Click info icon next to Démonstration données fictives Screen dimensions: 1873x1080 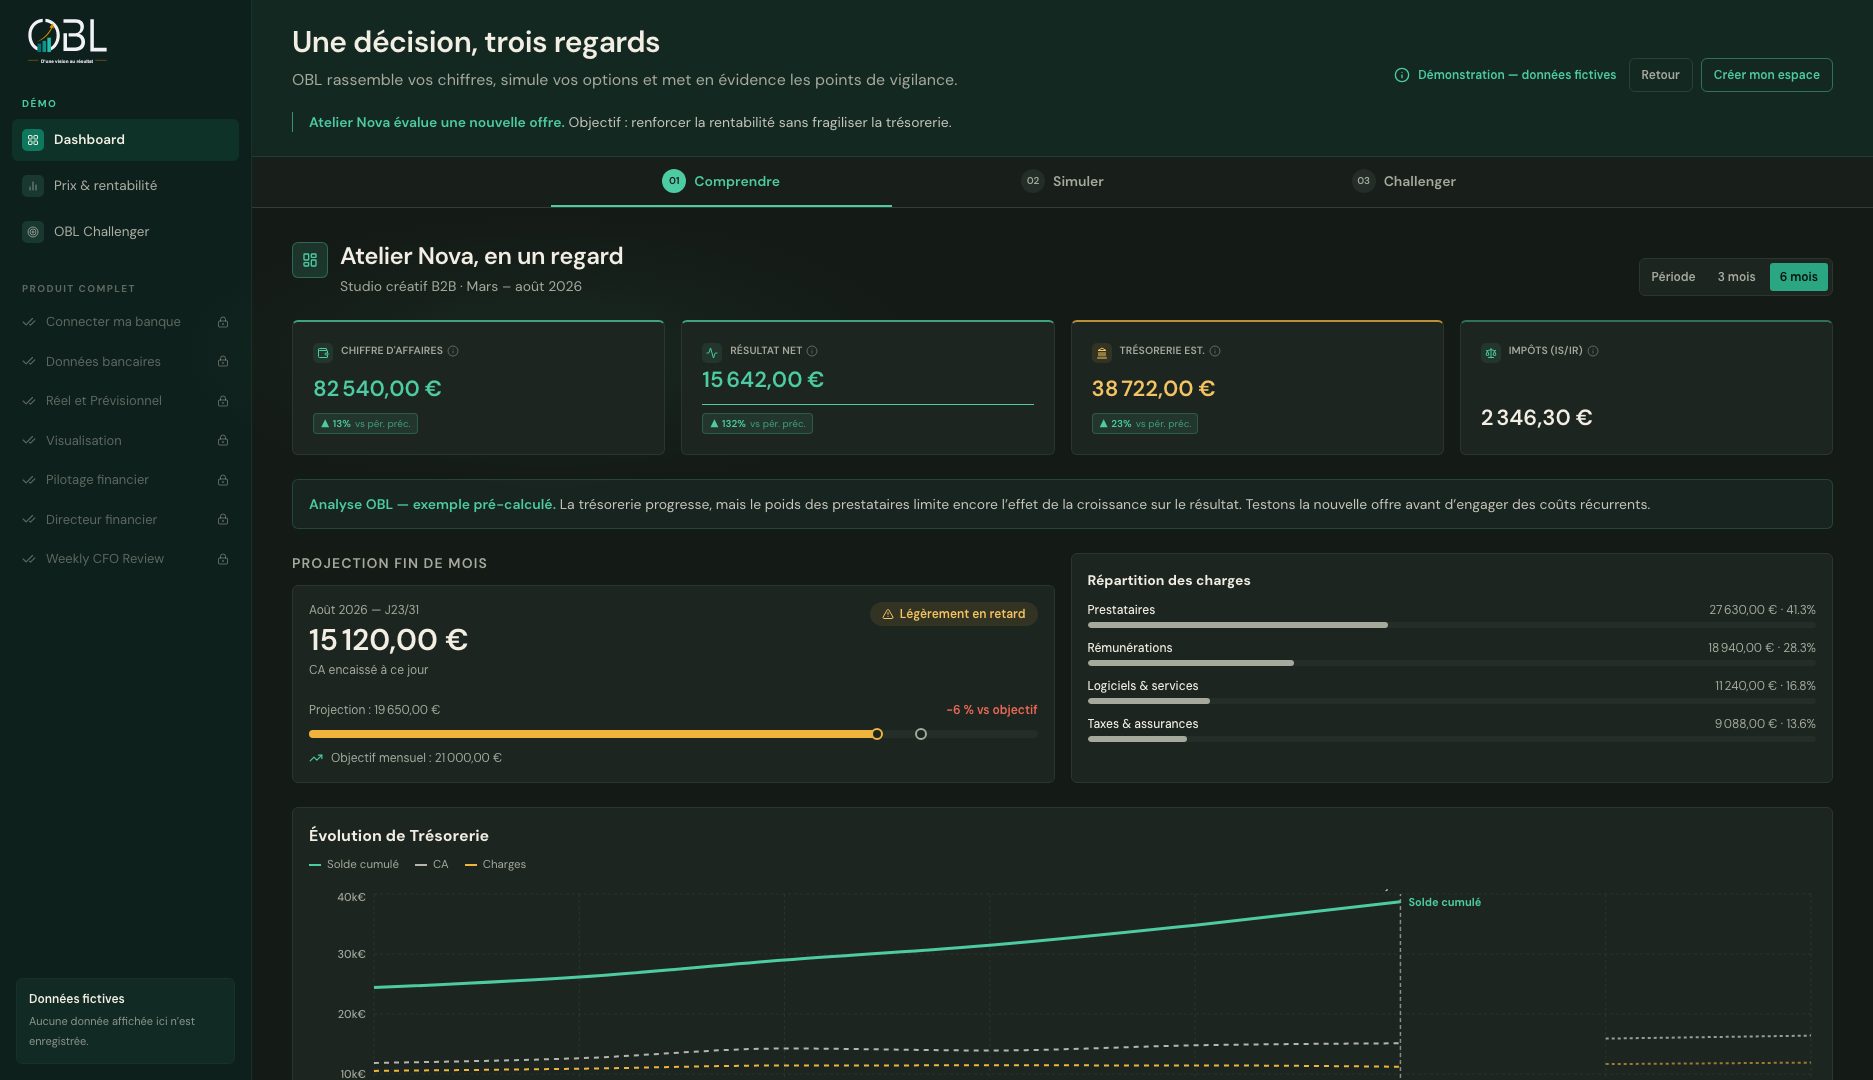[x=1402, y=75]
